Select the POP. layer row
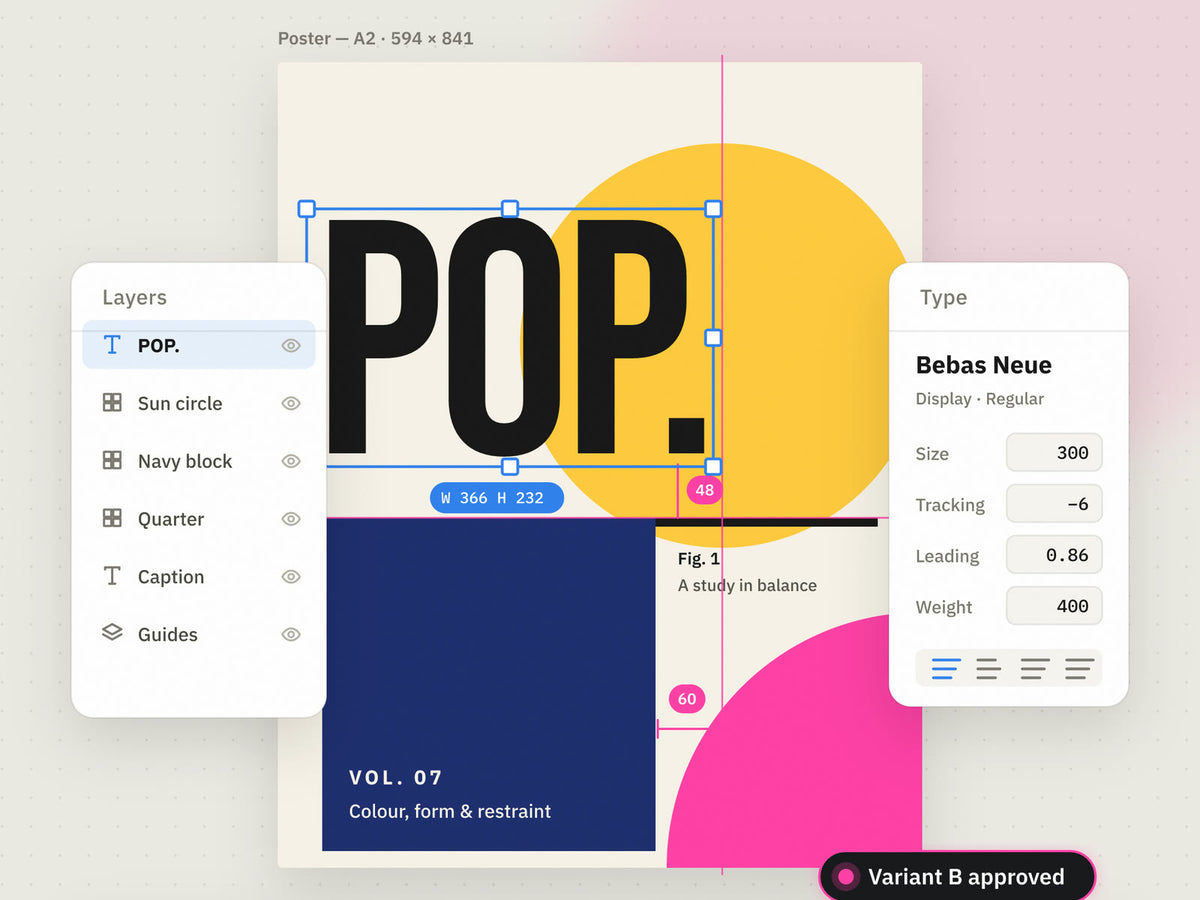 pos(199,345)
